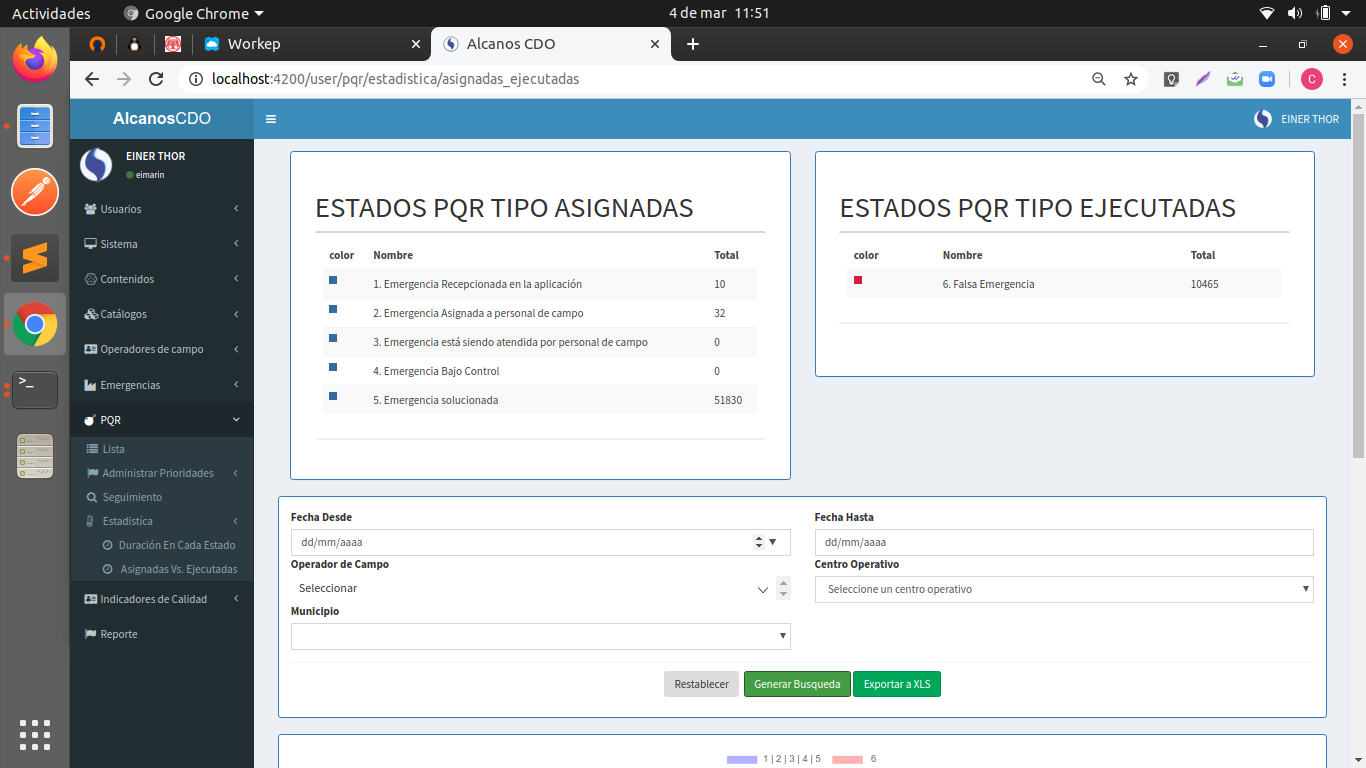1366x768 pixels.
Task: Click the Usuarios sidebar icon
Action: point(91,209)
